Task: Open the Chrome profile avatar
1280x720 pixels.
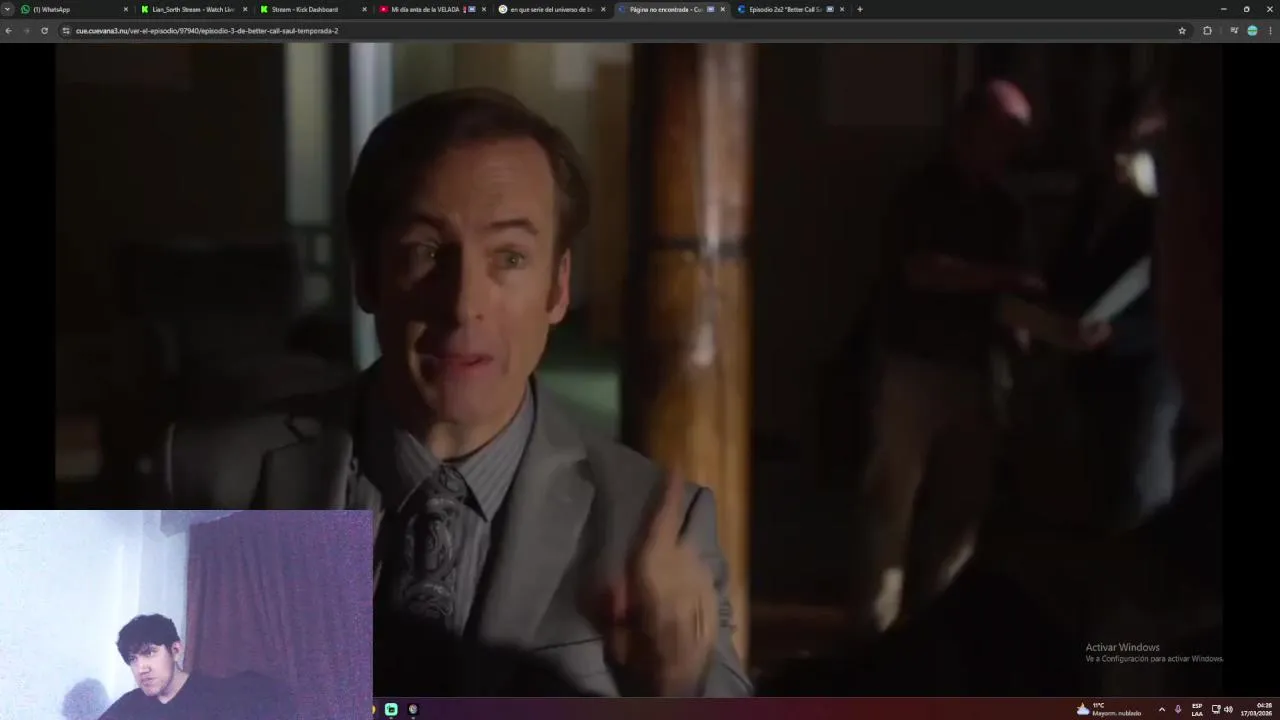Action: click(x=1252, y=31)
